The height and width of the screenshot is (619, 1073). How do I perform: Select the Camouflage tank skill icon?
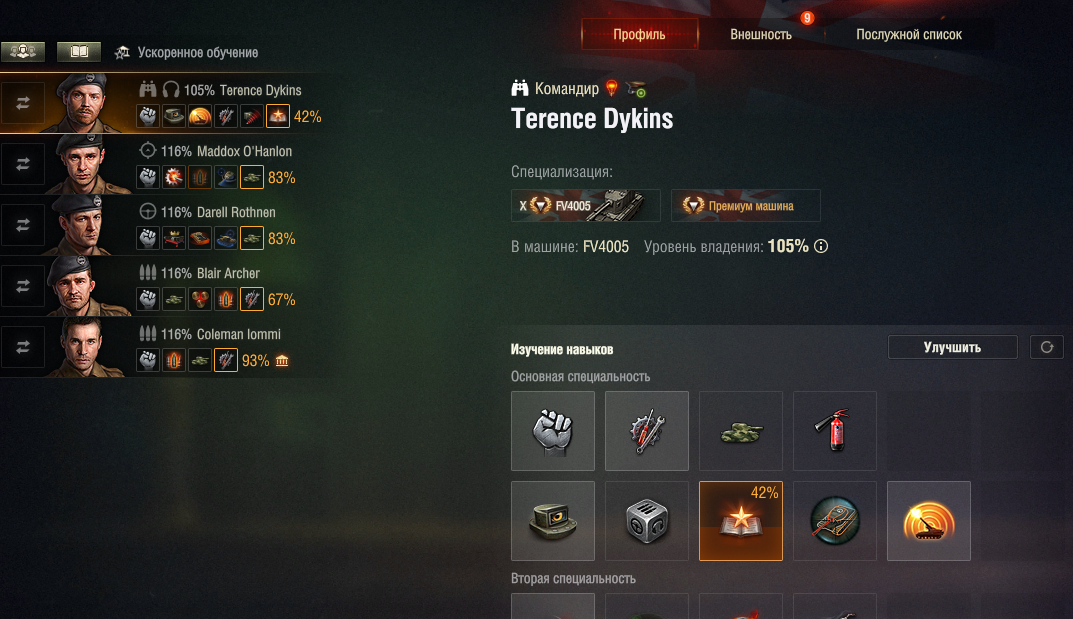(740, 431)
